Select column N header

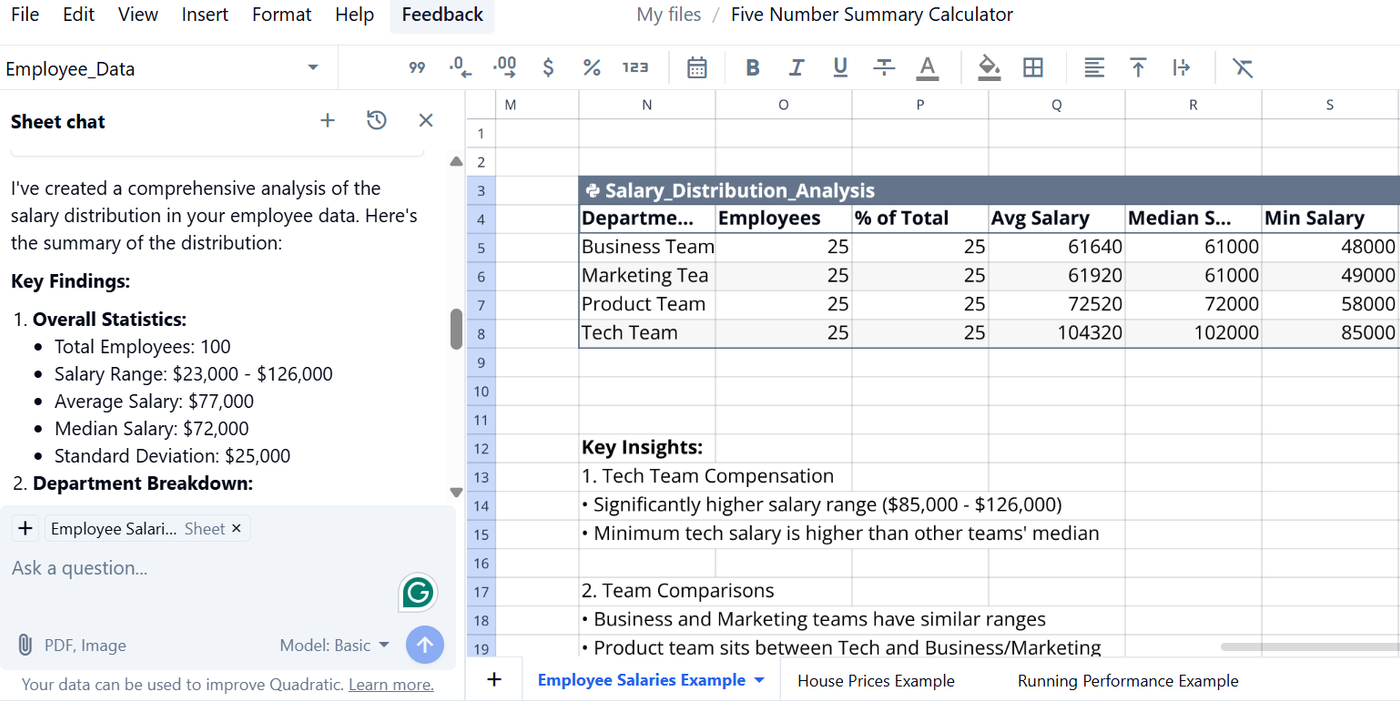(x=647, y=105)
